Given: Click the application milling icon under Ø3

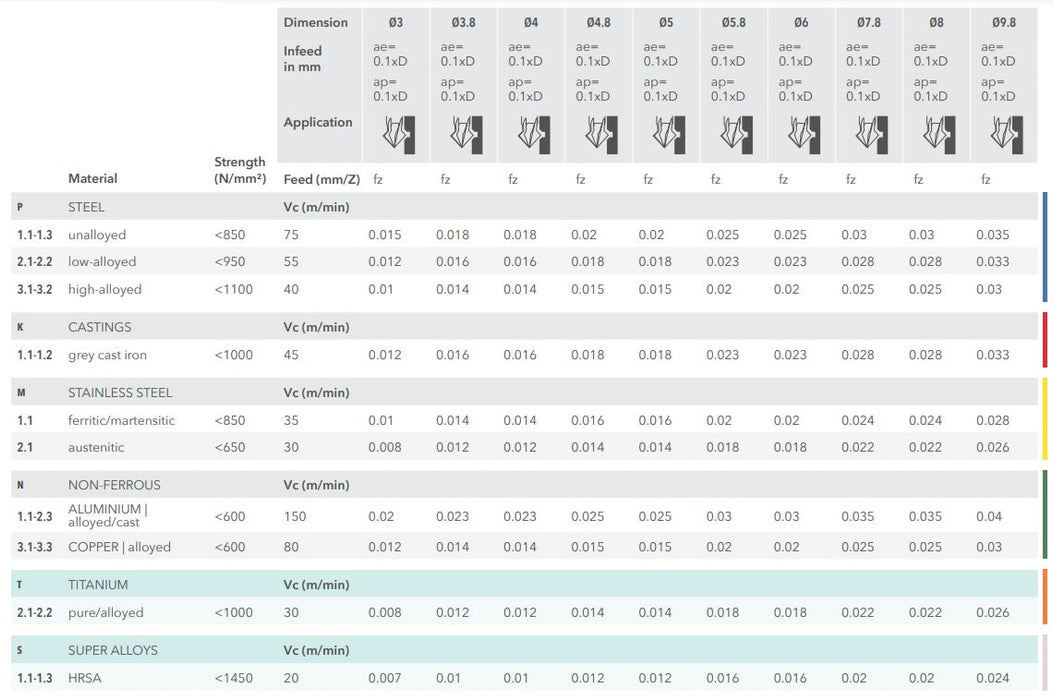Looking at the screenshot, I should 399,134.
